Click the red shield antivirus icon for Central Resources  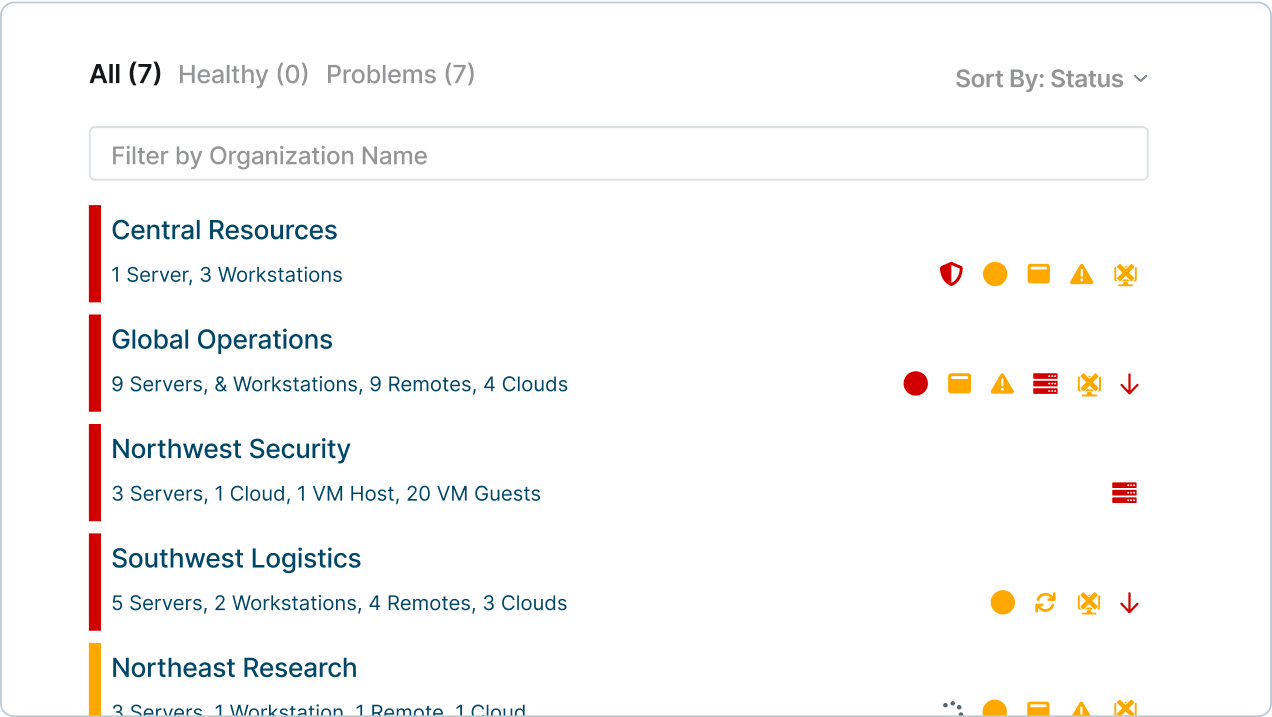click(951, 274)
